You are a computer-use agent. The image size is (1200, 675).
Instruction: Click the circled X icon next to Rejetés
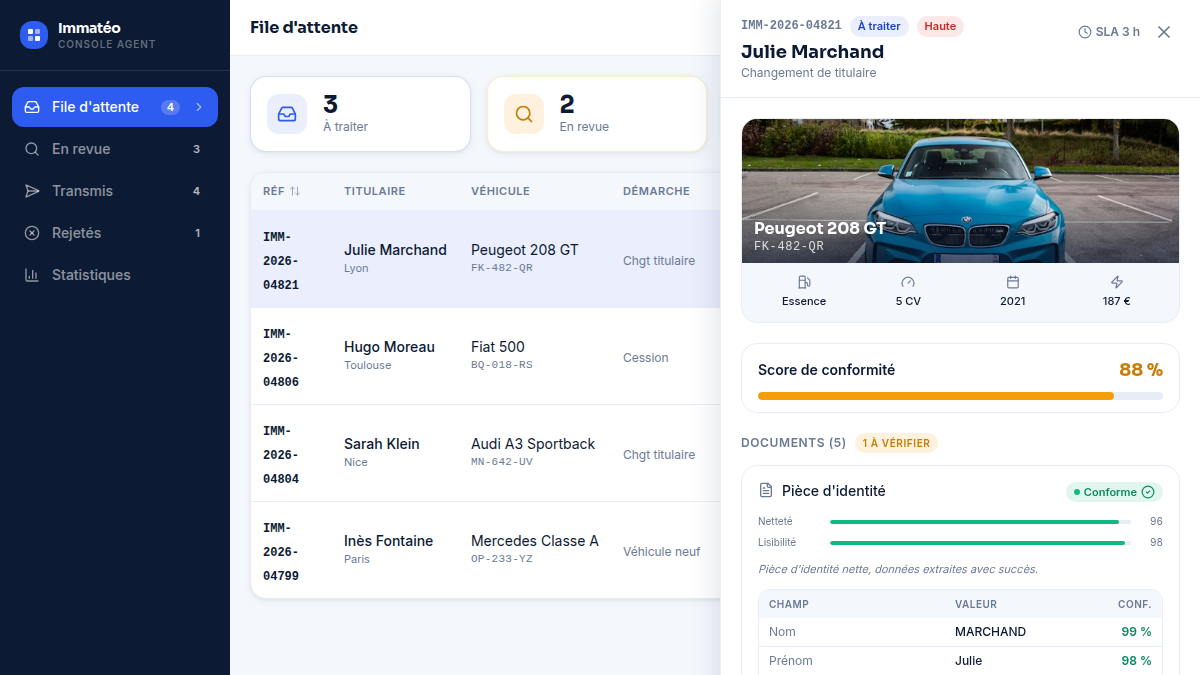32,233
